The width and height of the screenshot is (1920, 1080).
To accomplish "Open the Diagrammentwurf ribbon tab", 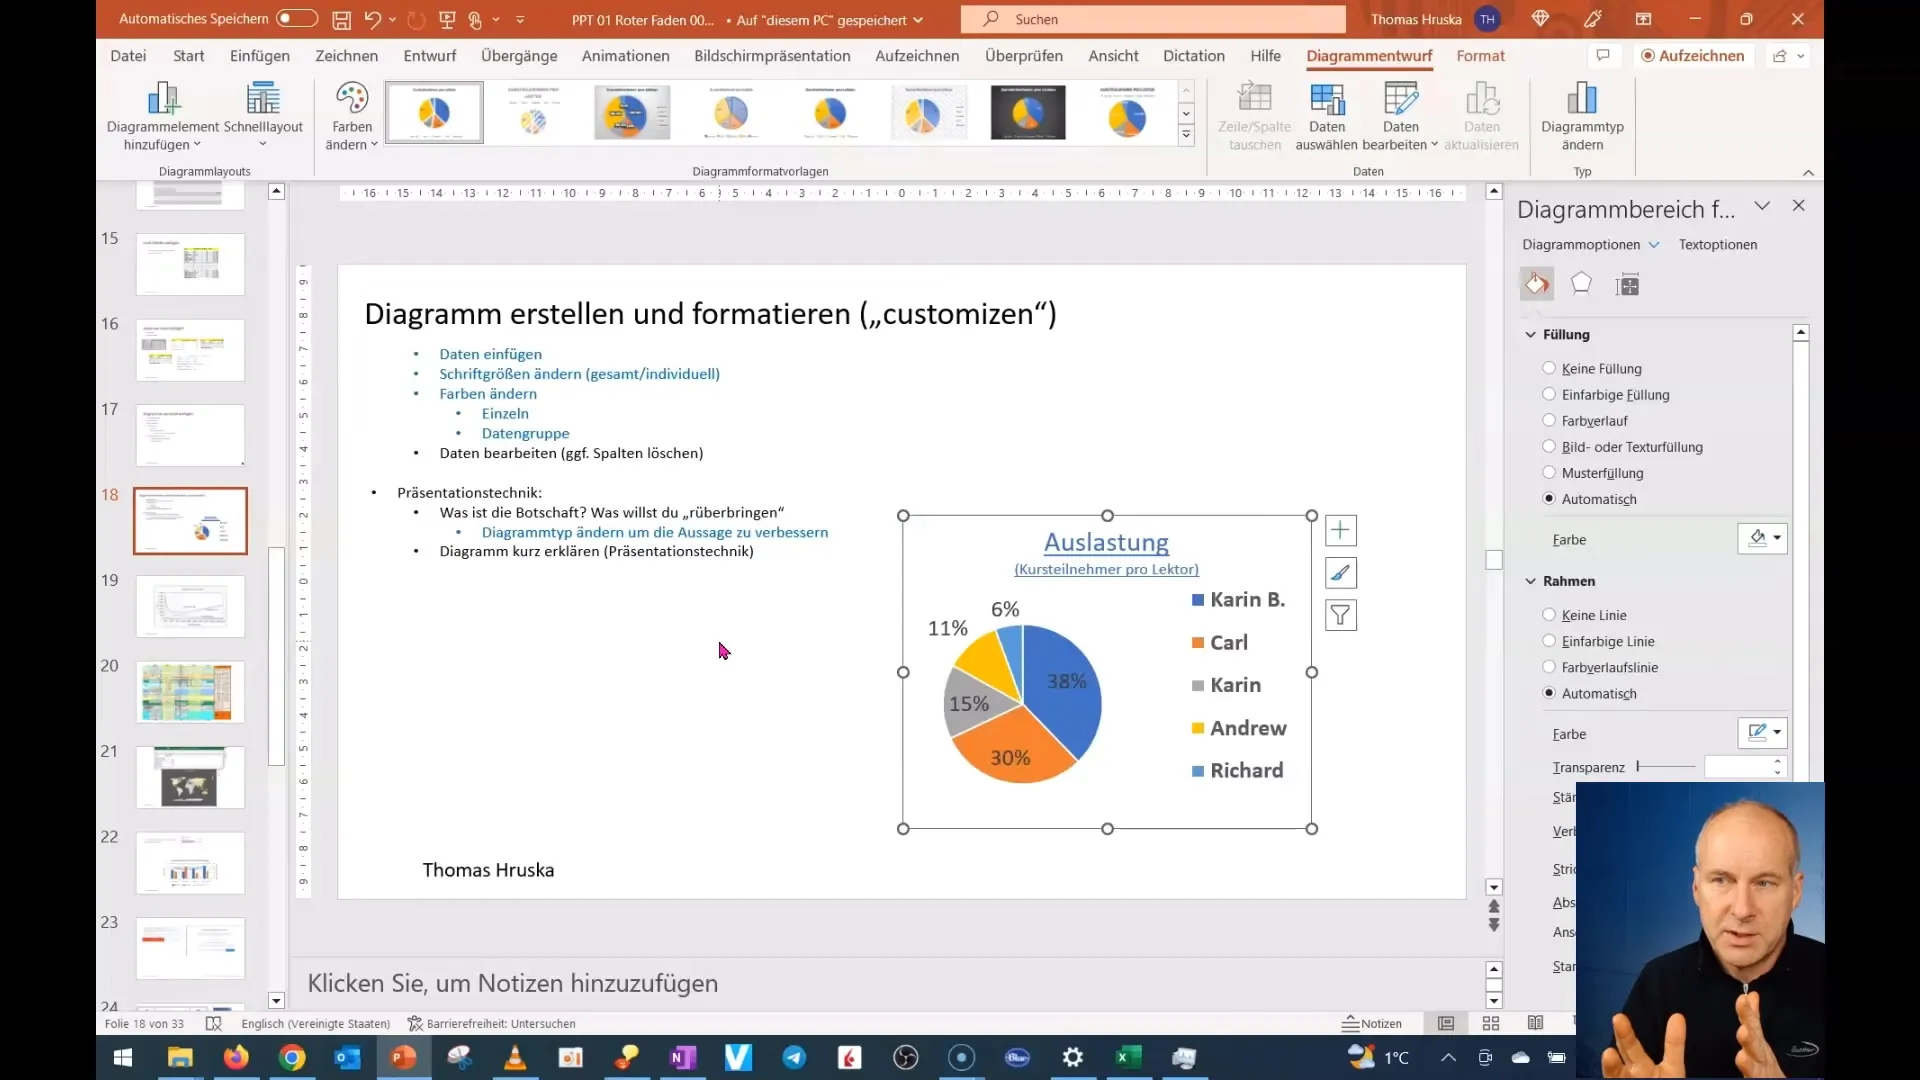I will coord(1369,55).
